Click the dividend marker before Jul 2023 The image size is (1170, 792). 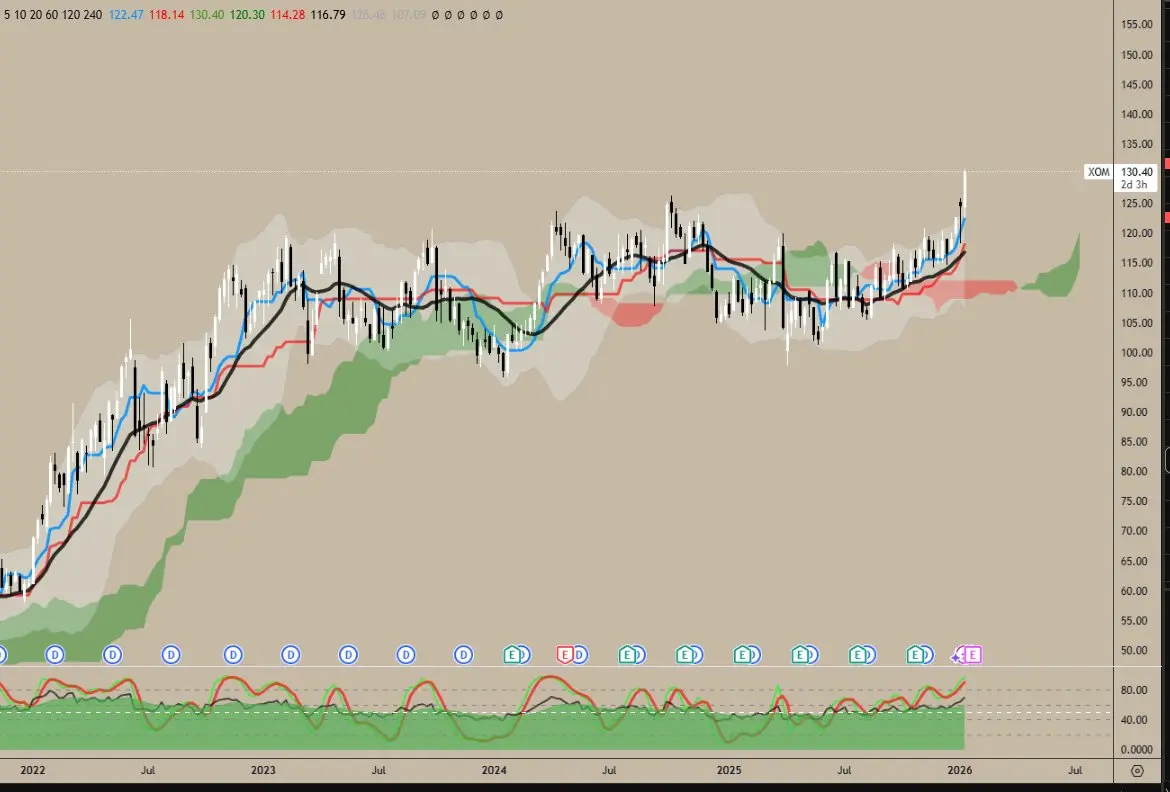point(348,655)
